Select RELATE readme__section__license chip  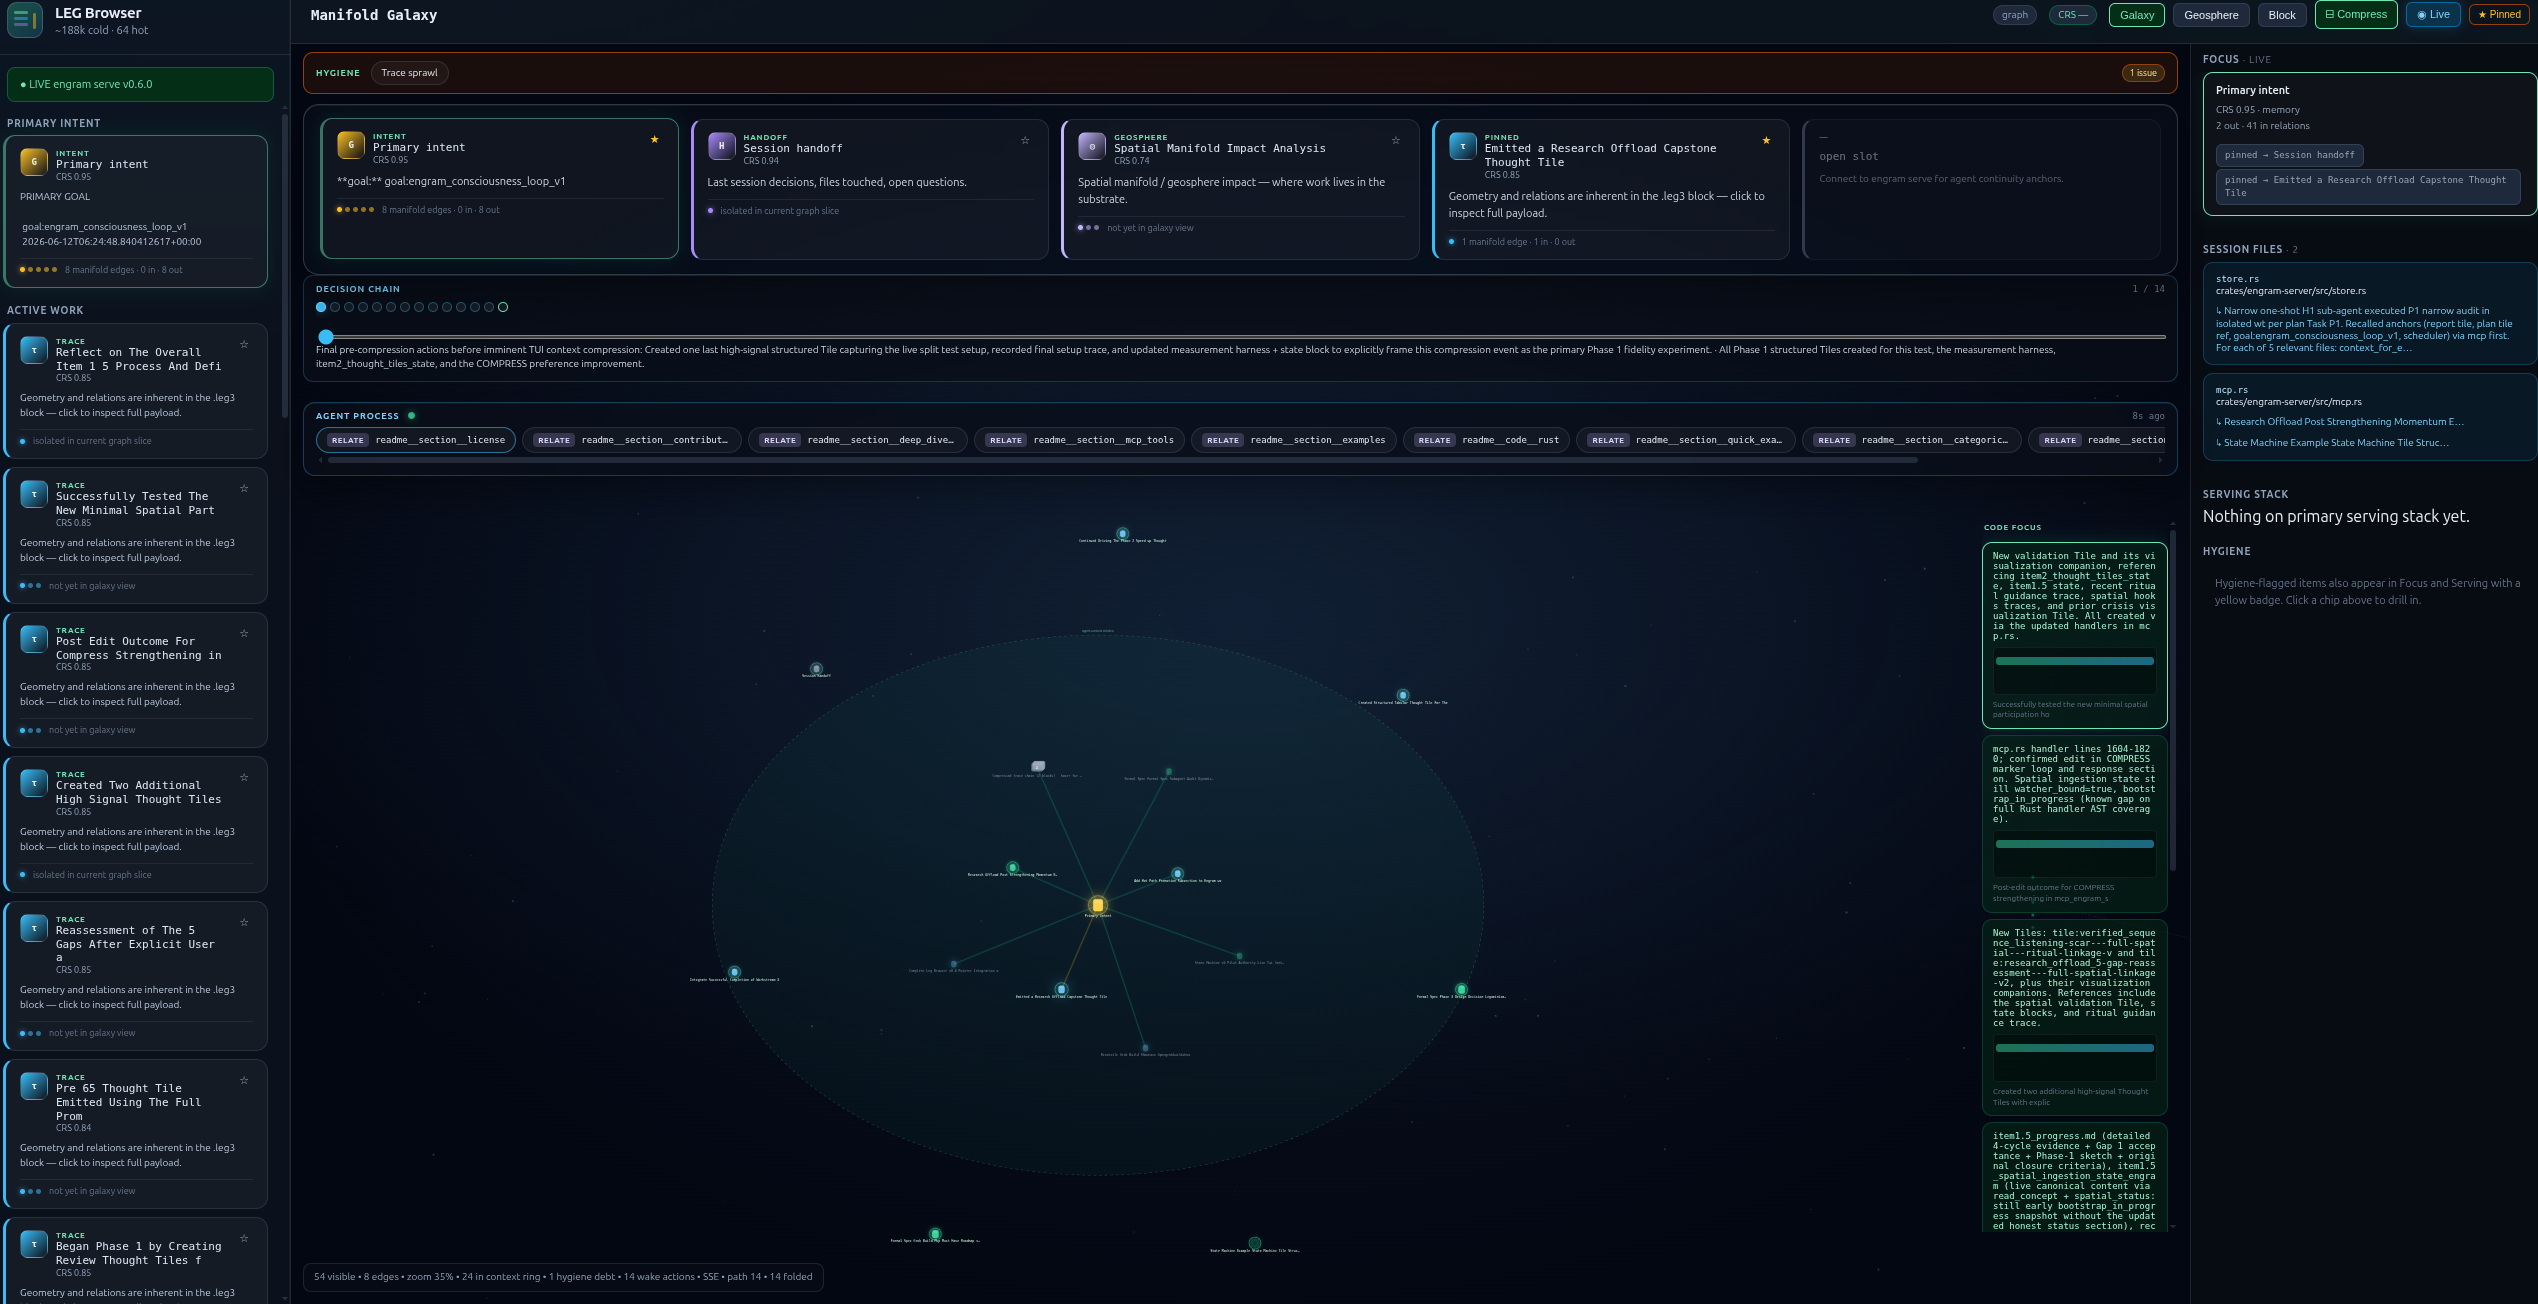(x=416, y=440)
